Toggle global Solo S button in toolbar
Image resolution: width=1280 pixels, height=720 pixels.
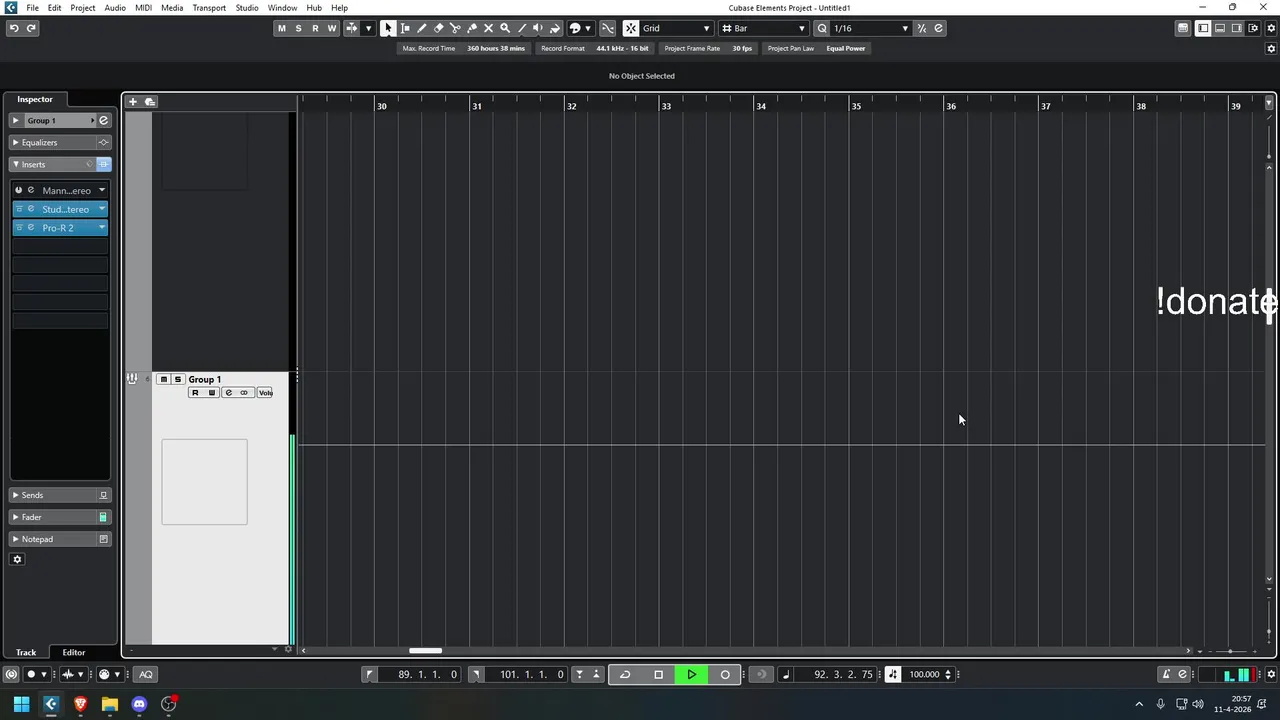click(298, 28)
